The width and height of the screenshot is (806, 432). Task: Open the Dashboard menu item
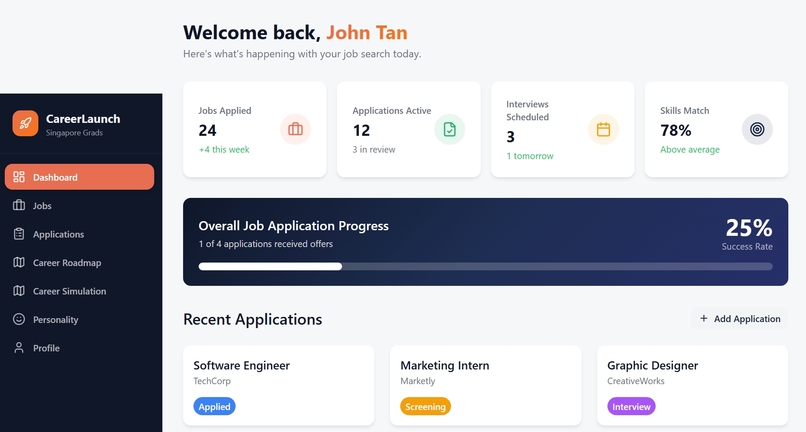79,177
